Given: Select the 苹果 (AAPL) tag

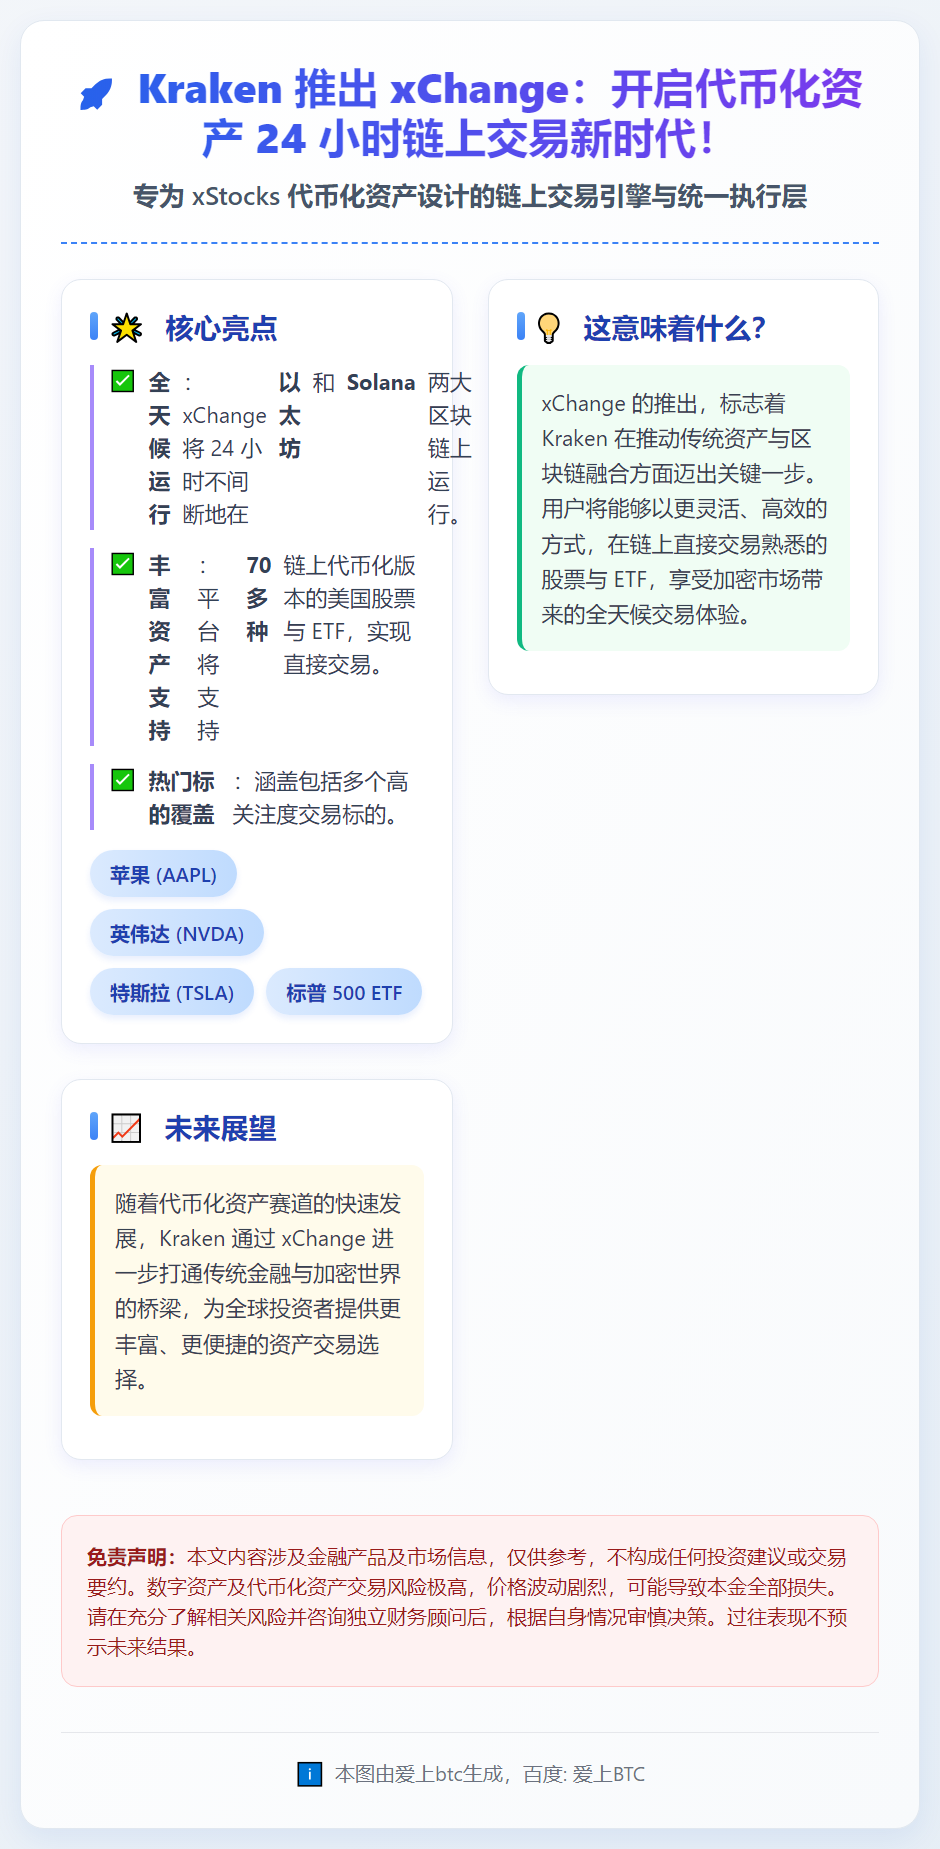Looking at the screenshot, I should tap(163, 874).
